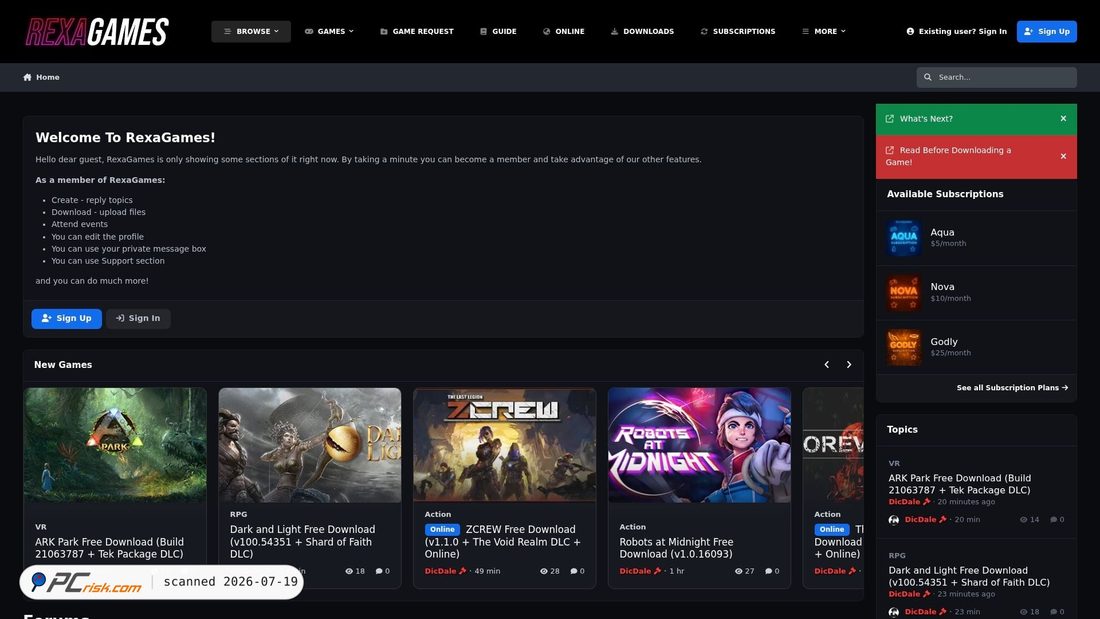
Task: Click the Online badge on ZCREW card
Action: click(x=442, y=530)
